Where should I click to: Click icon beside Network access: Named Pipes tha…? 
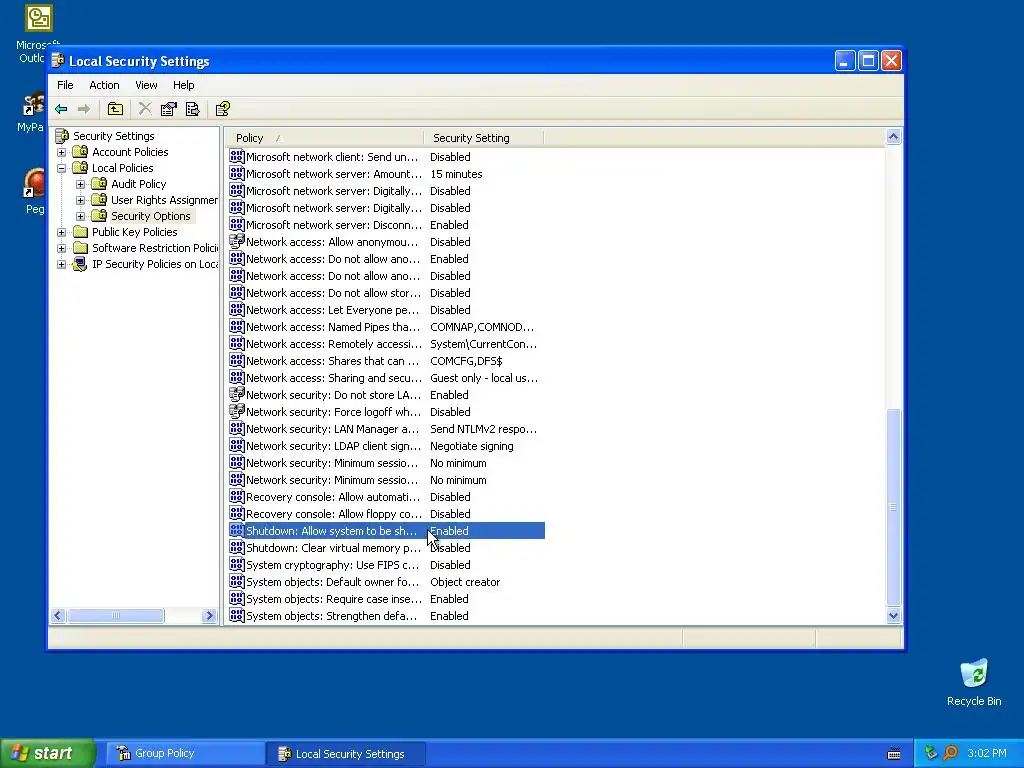pos(236,327)
